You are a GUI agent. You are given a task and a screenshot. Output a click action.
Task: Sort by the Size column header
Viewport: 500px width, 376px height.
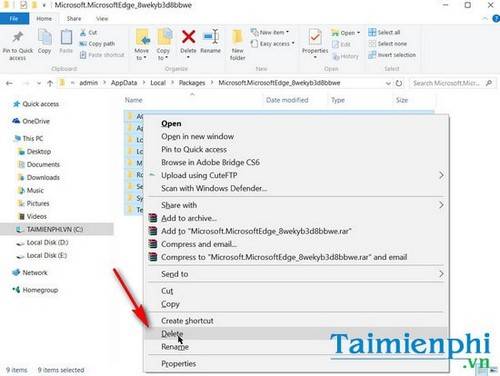point(402,100)
